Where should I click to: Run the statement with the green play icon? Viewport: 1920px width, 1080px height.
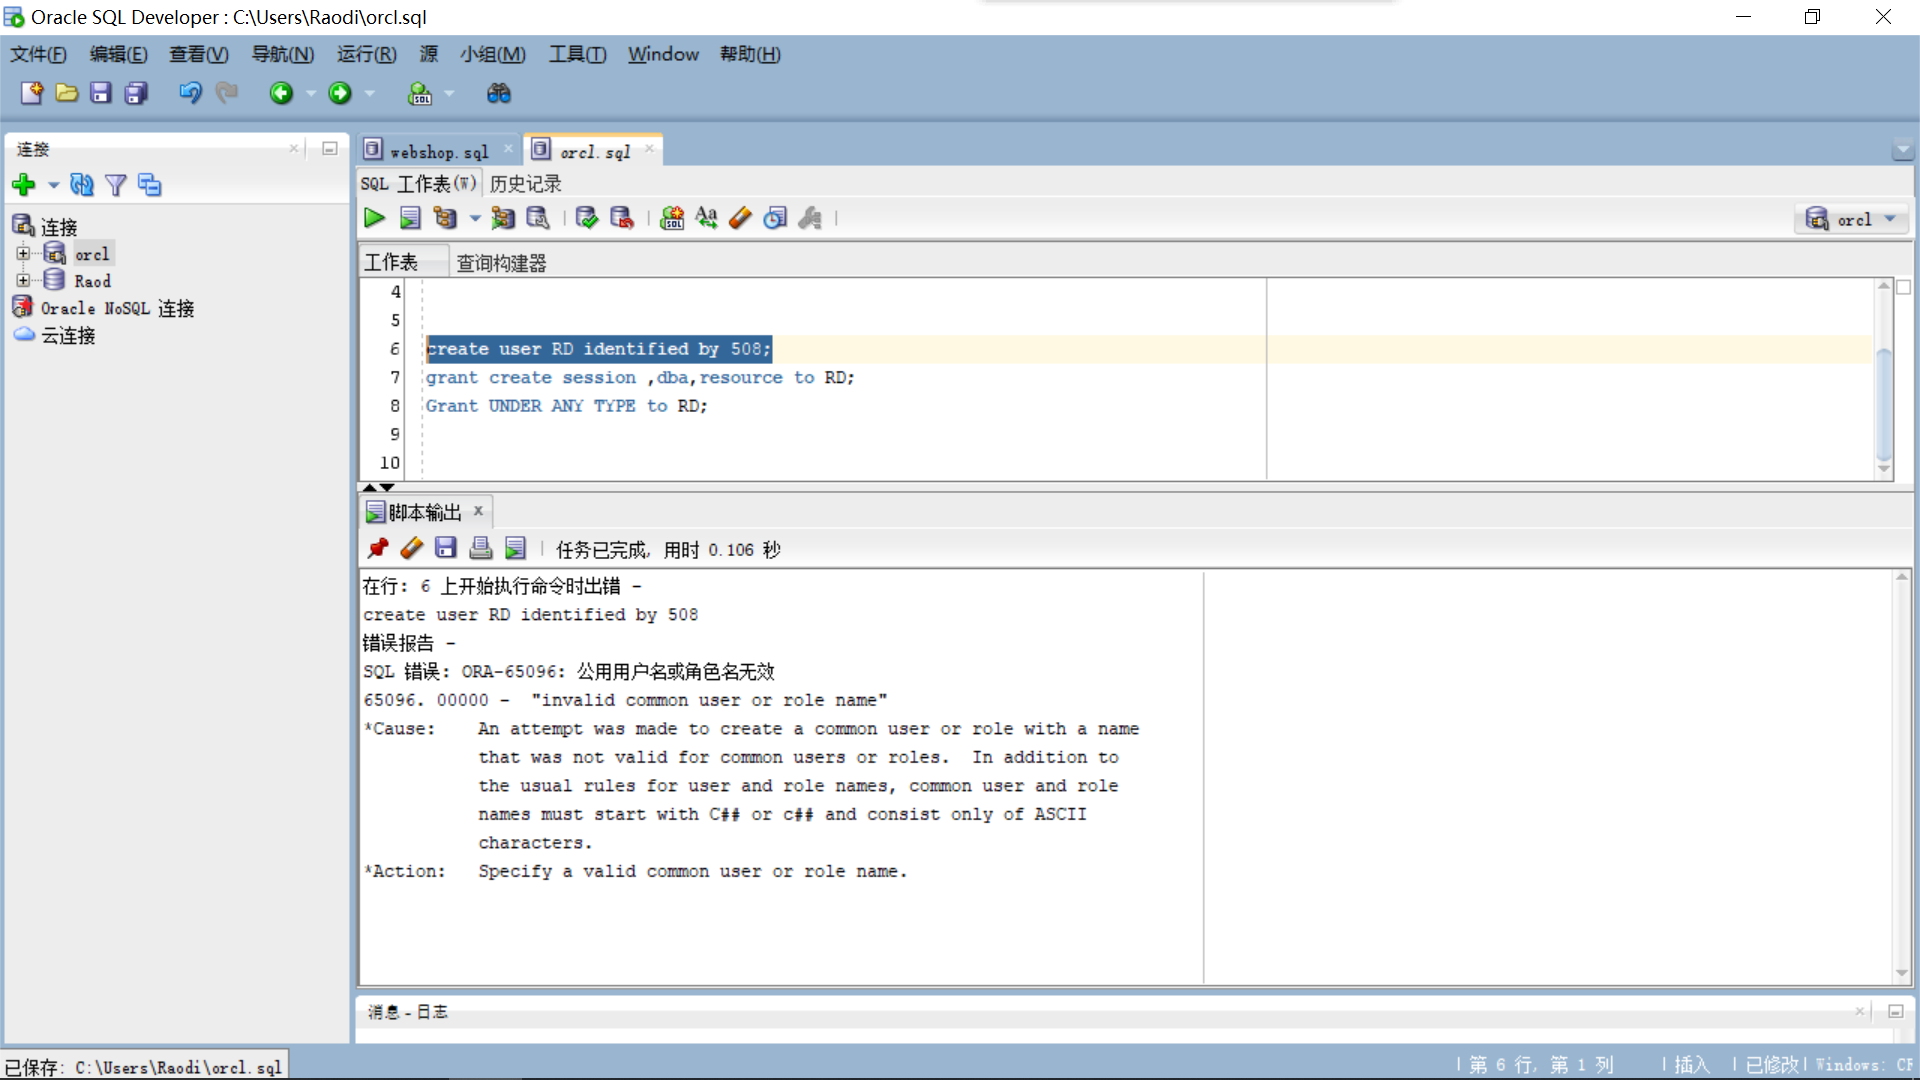point(374,218)
